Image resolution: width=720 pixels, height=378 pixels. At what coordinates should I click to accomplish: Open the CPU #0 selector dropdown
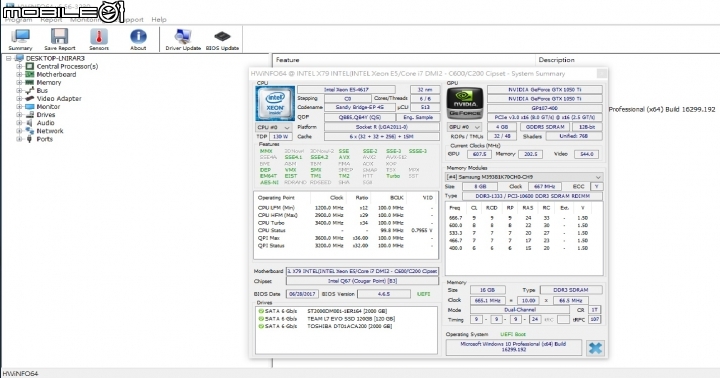(274, 127)
